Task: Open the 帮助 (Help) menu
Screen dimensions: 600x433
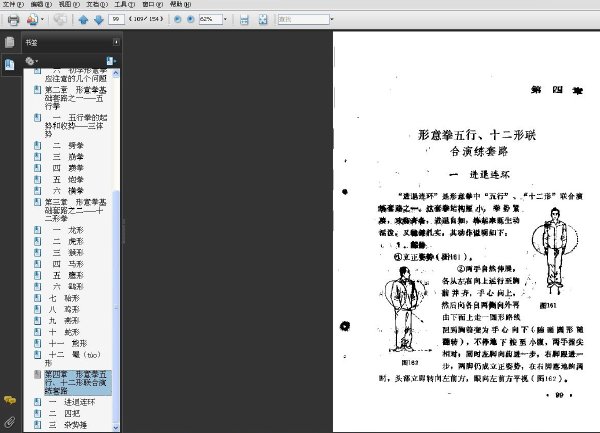Action: point(180,4)
